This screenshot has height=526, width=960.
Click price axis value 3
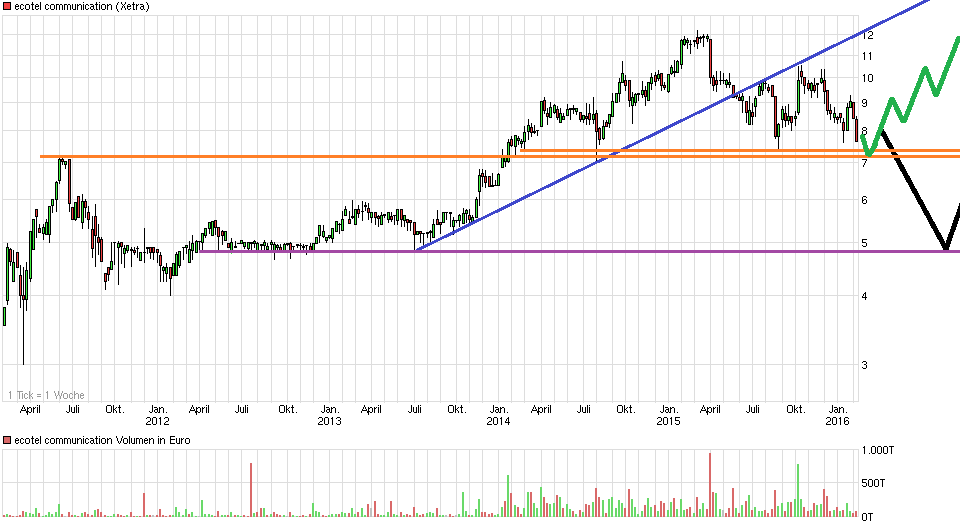tap(865, 365)
